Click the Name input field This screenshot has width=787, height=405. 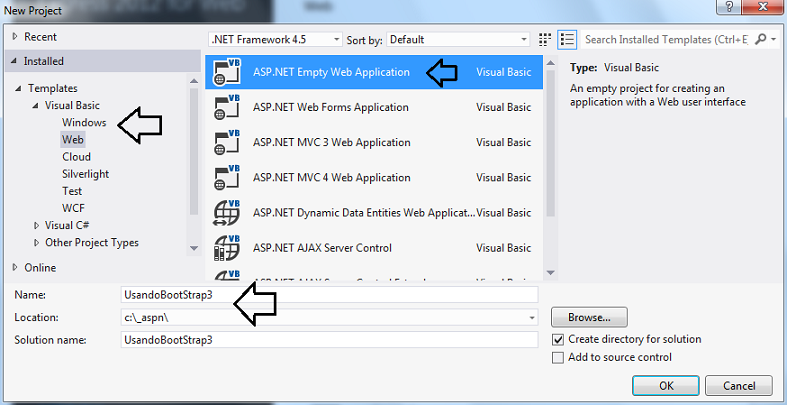[329, 295]
